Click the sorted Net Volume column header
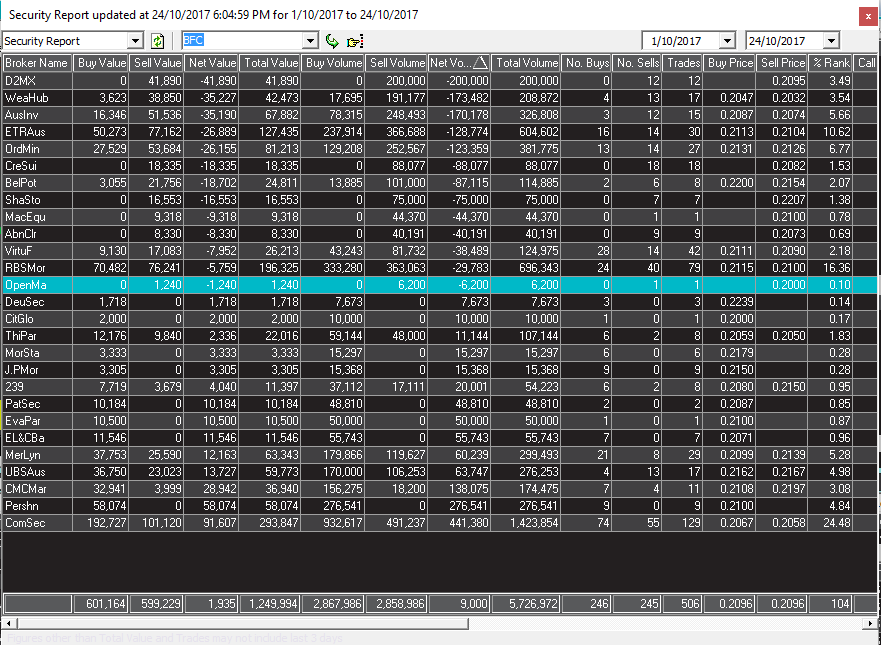881x645 pixels. (x=459, y=63)
